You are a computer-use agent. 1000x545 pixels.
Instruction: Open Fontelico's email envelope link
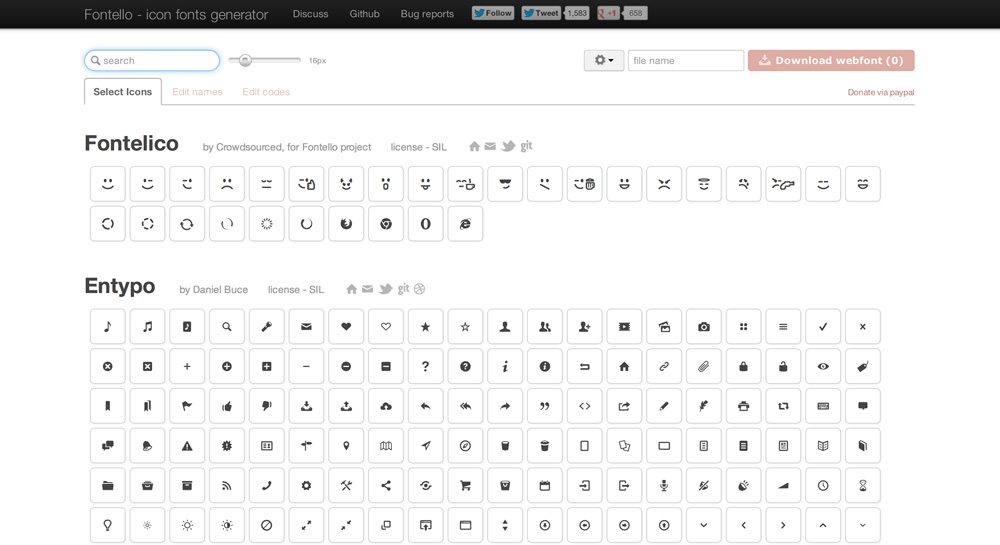click(490, 147)
